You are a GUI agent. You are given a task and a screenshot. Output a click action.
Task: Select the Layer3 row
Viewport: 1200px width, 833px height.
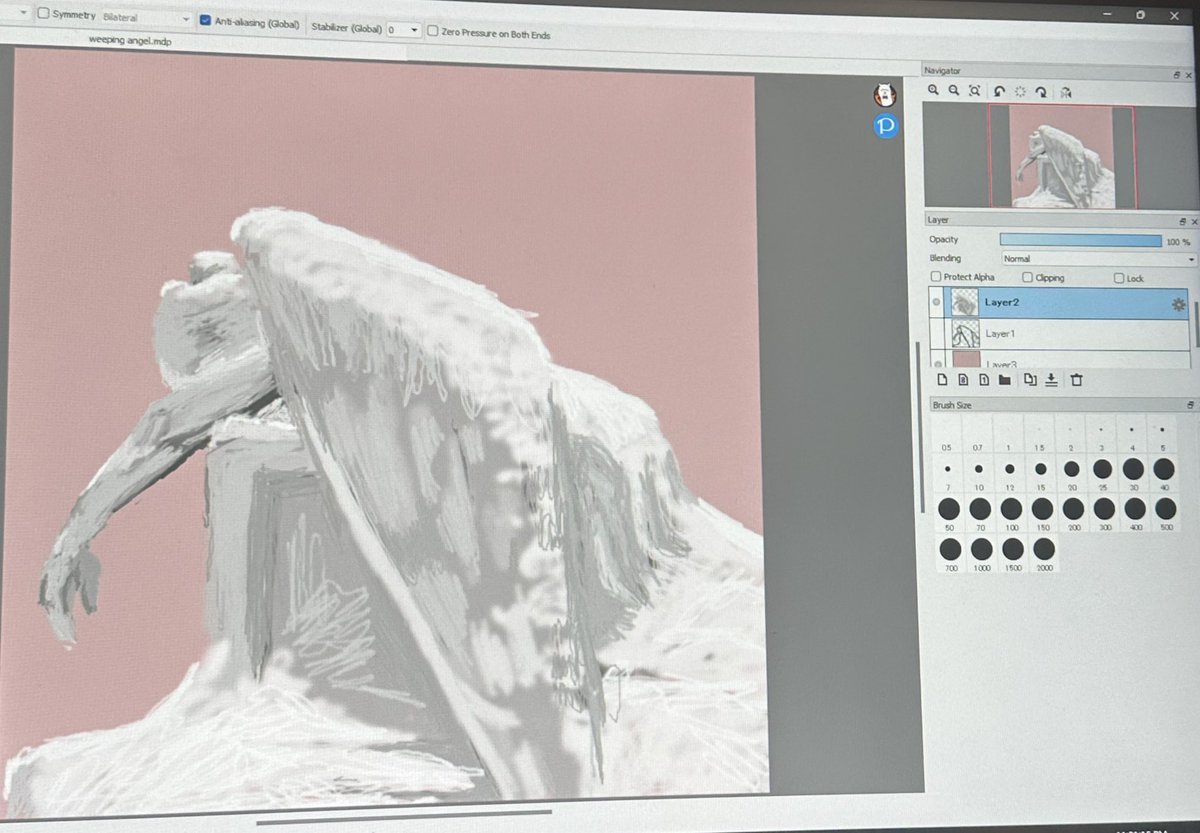coord(1059,360)
